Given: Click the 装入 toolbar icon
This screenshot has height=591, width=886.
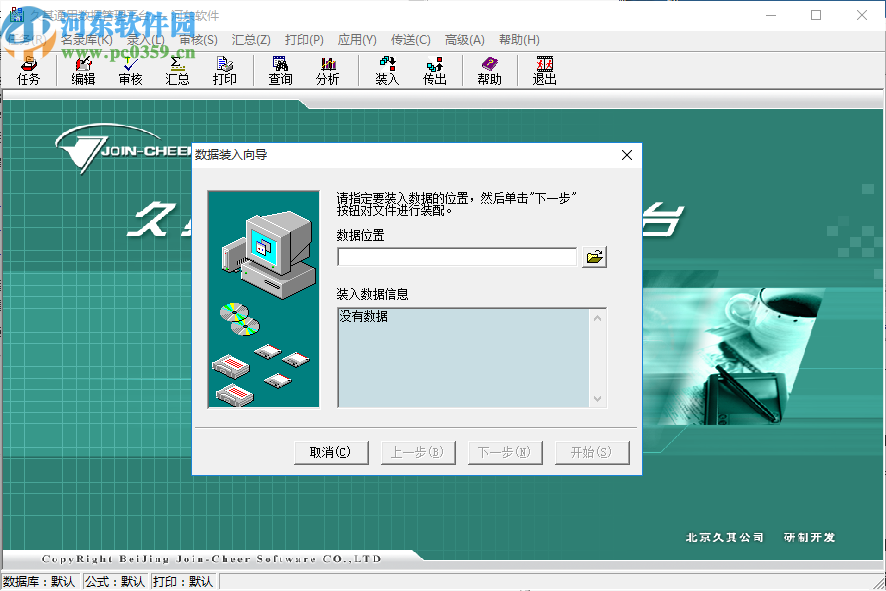Looking at the screenshot, I should click(387, 71).
